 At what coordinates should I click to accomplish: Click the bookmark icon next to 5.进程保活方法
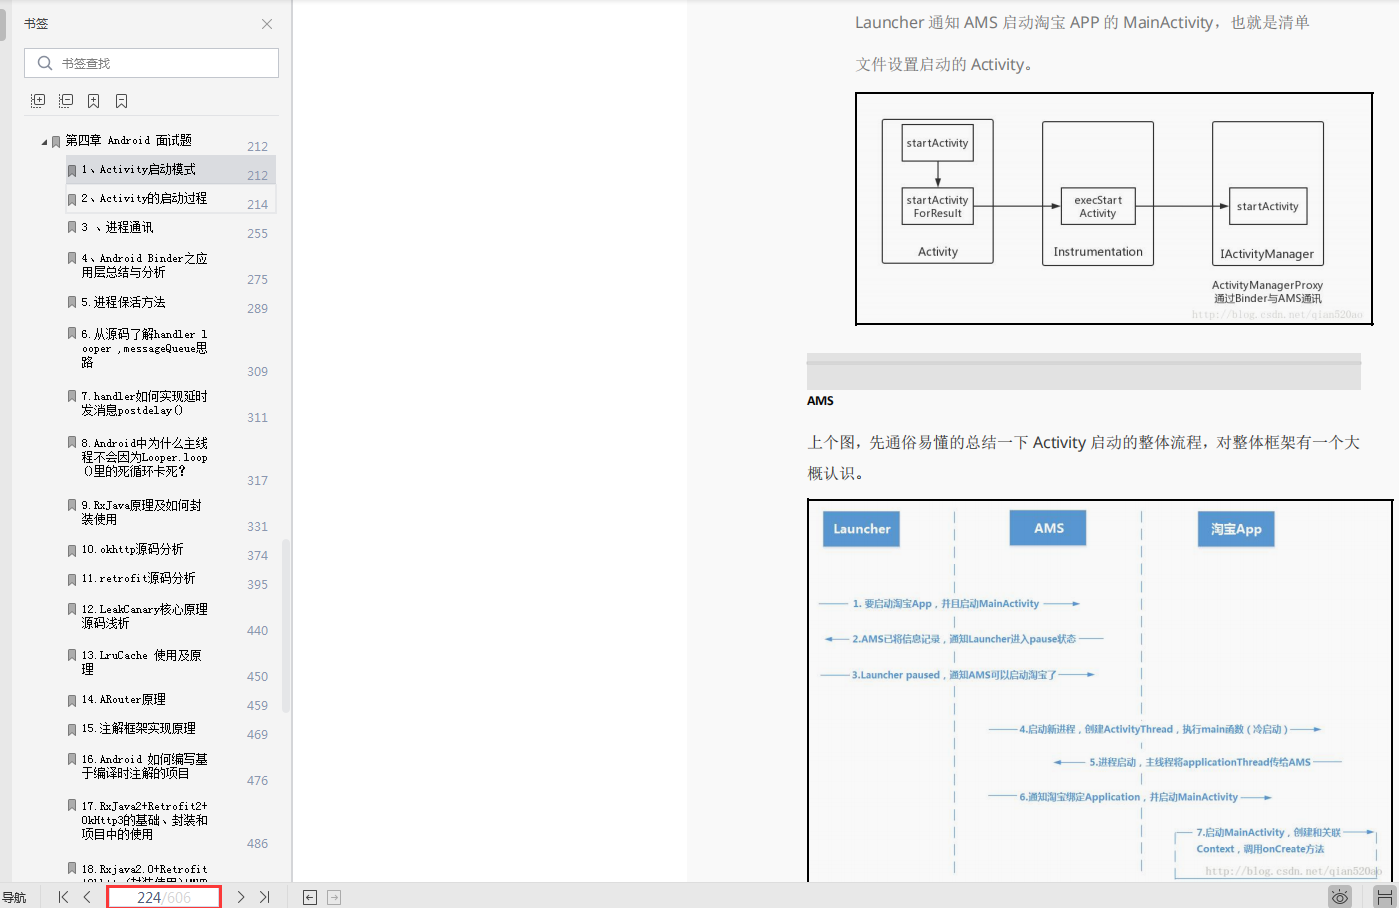click(x=72, y=302)
